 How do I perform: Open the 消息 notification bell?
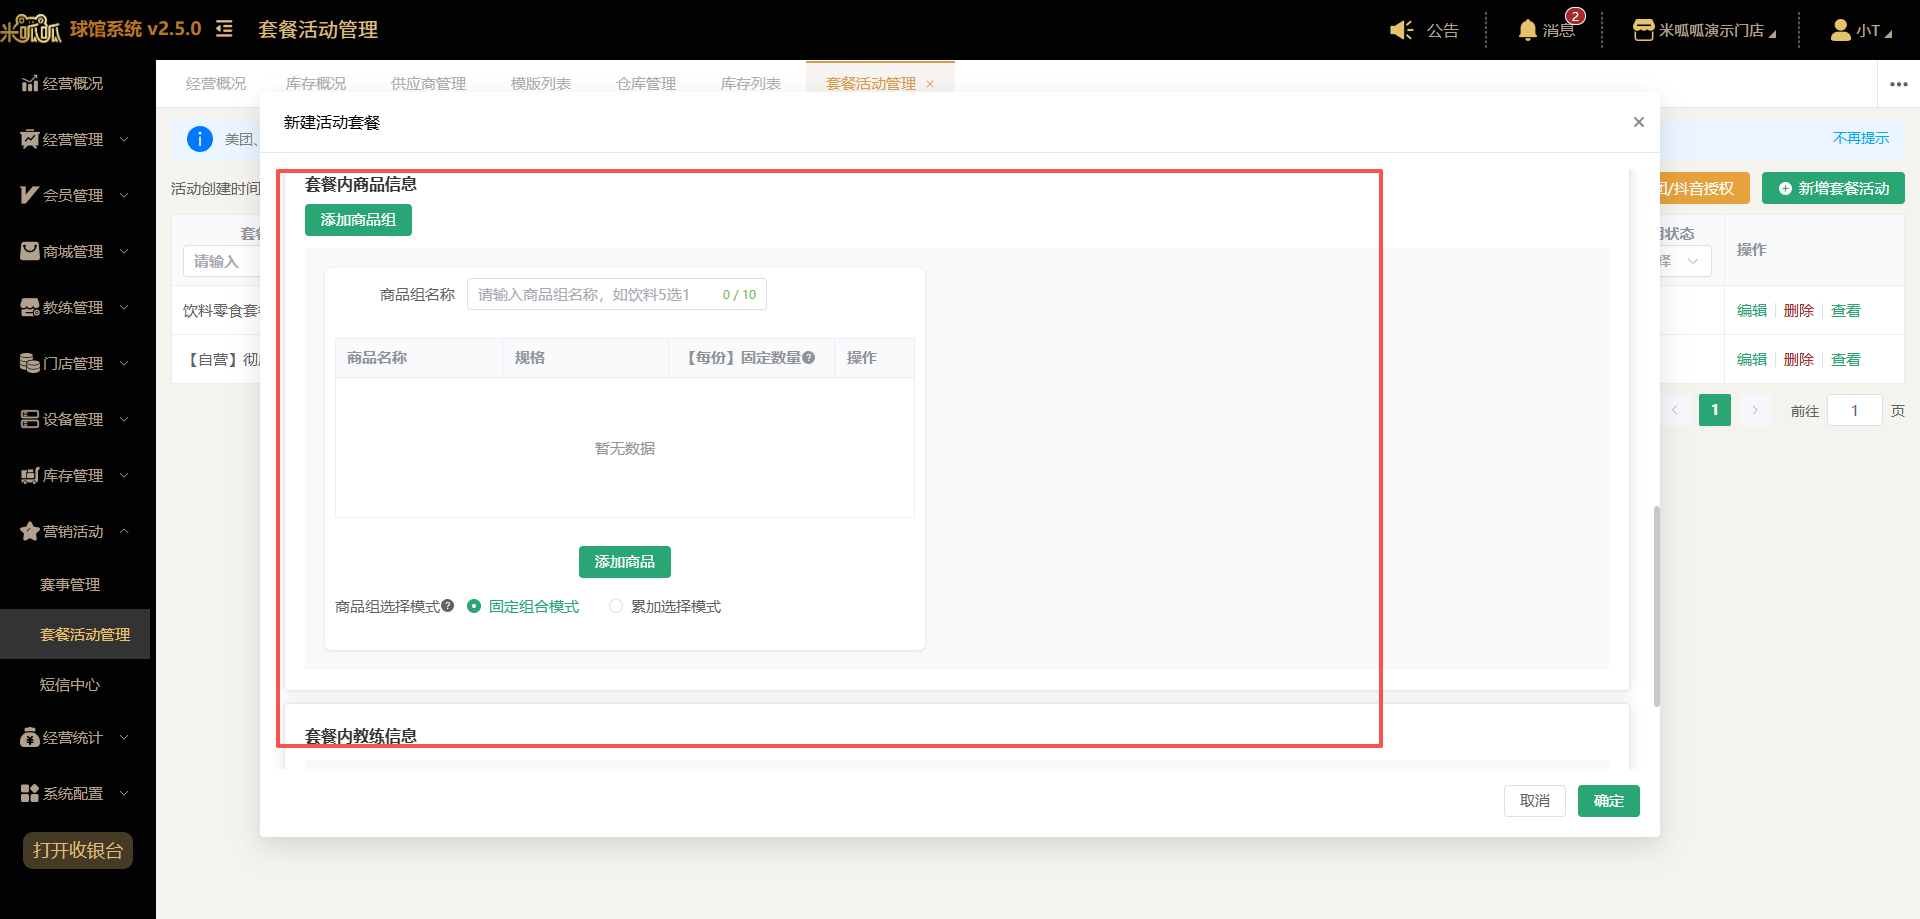point(1527,30)
